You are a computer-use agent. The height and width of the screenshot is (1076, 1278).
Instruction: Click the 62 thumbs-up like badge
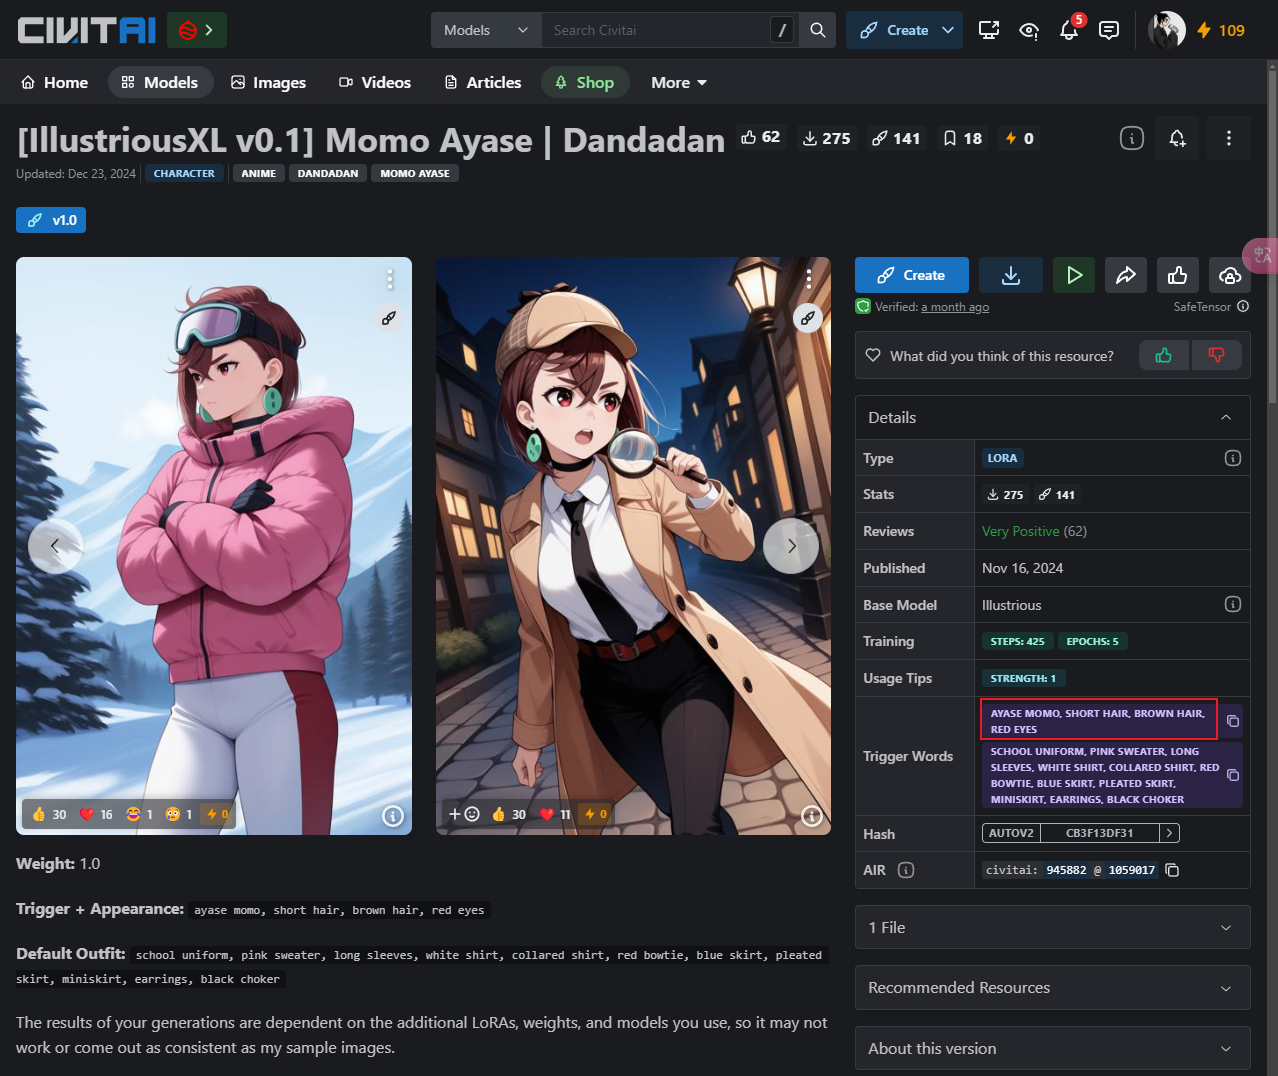[760, 137]
